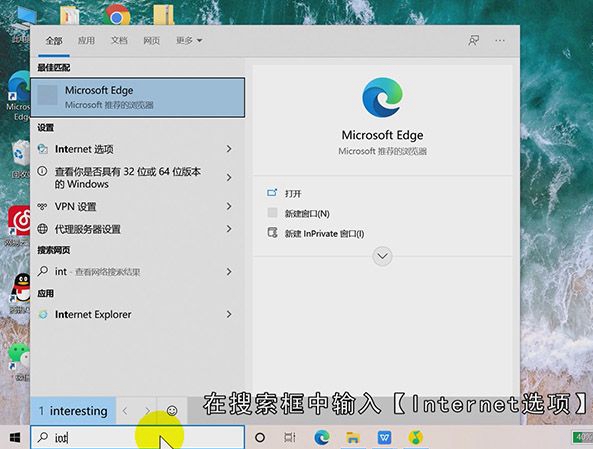The width and height of the screenshot is (593, 449).
Task: Select IME candidate 1 interesting
Action: pyautogui.click(x=73, y=411)
